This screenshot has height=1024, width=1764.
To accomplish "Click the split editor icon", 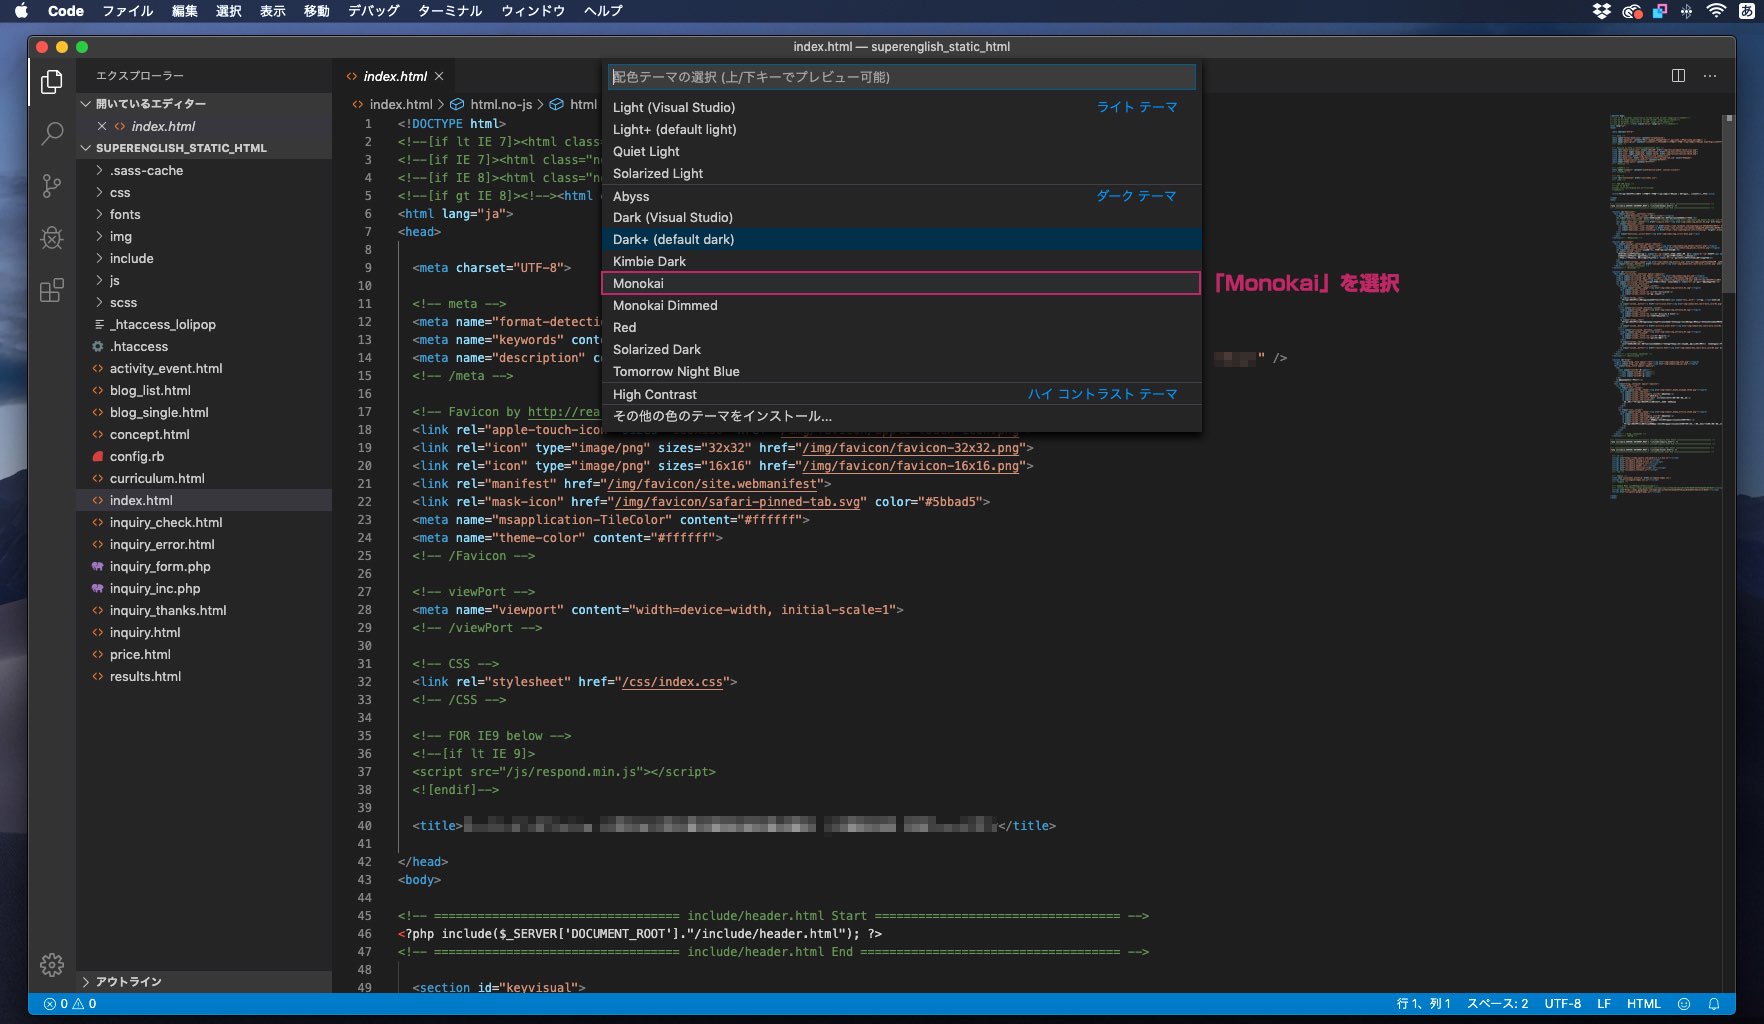I will (1678, 76).
